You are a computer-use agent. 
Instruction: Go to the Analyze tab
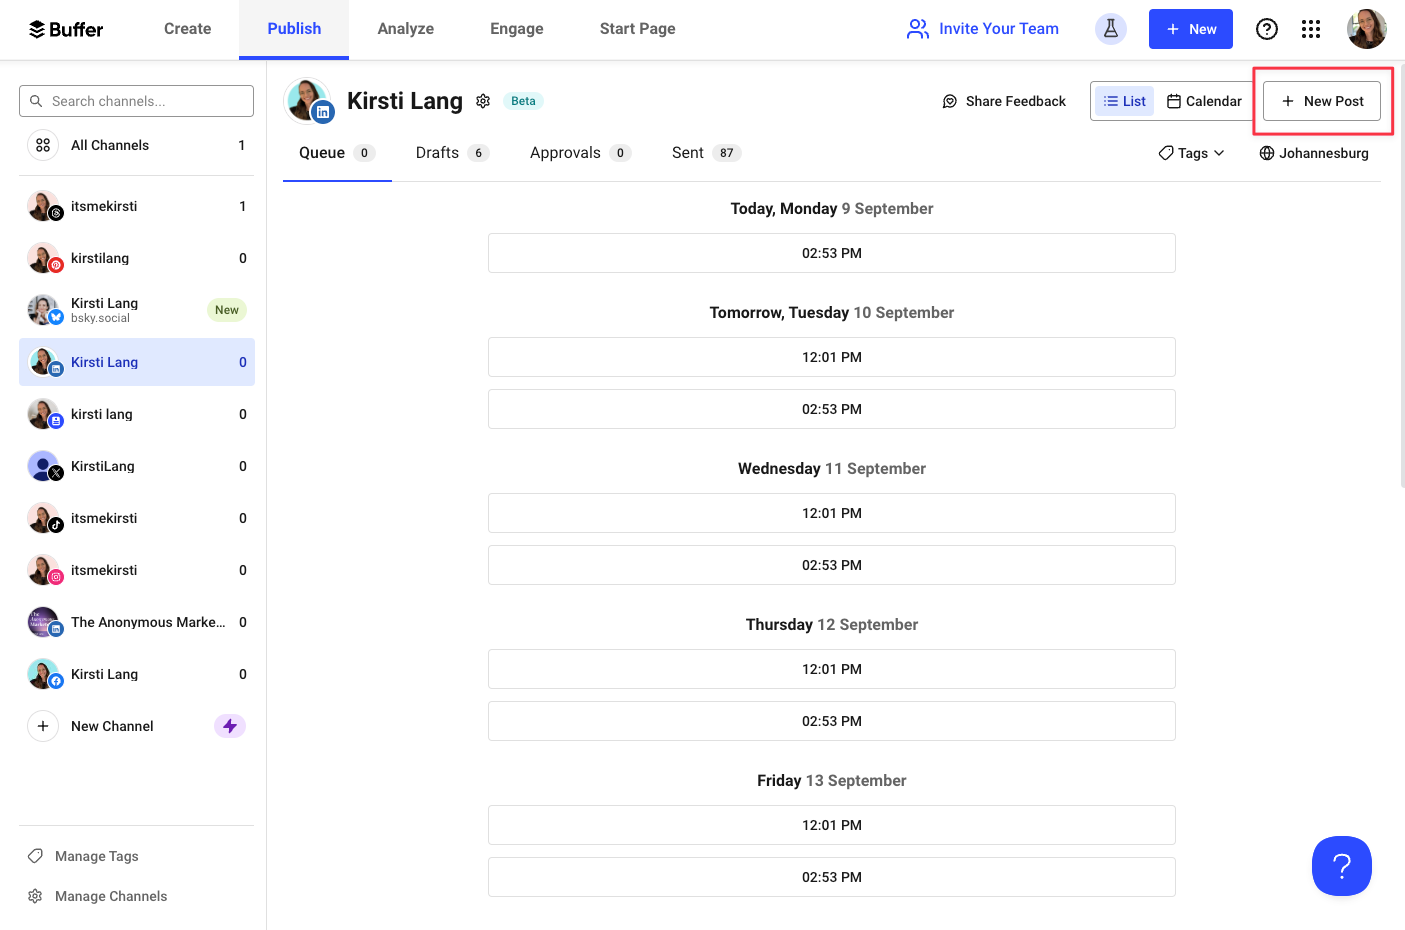pyautogui.click(x=406, y=29)
